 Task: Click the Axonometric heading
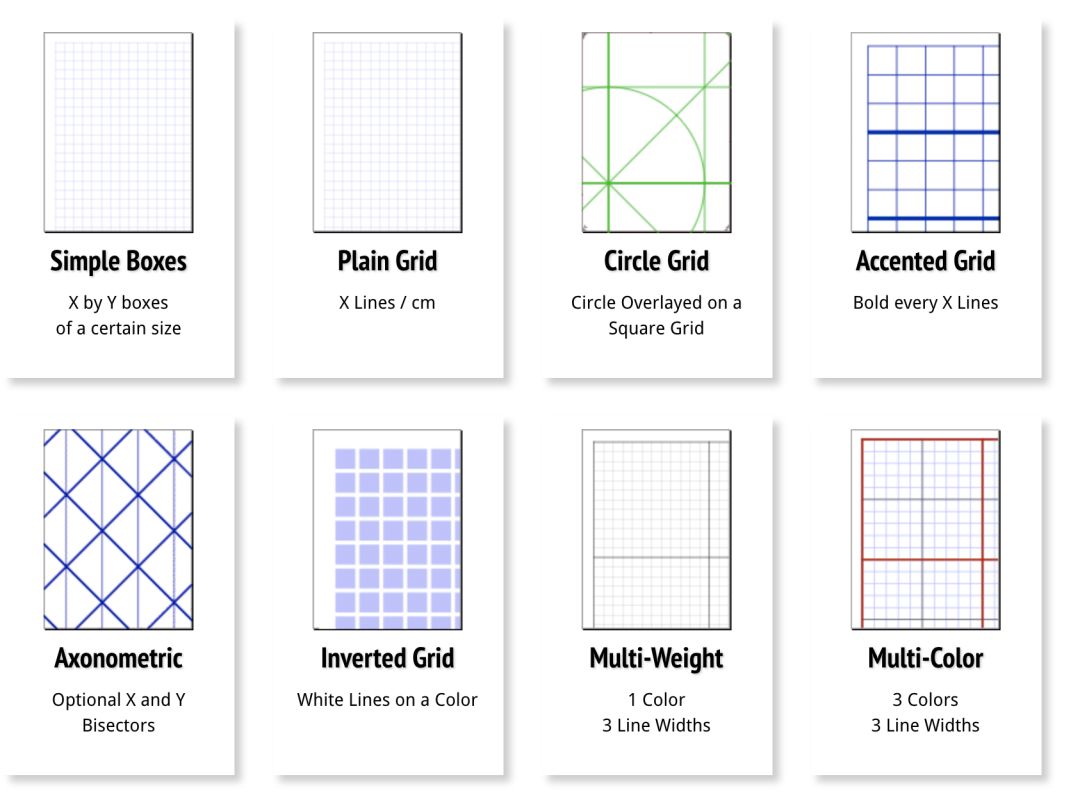pos(118,658)
